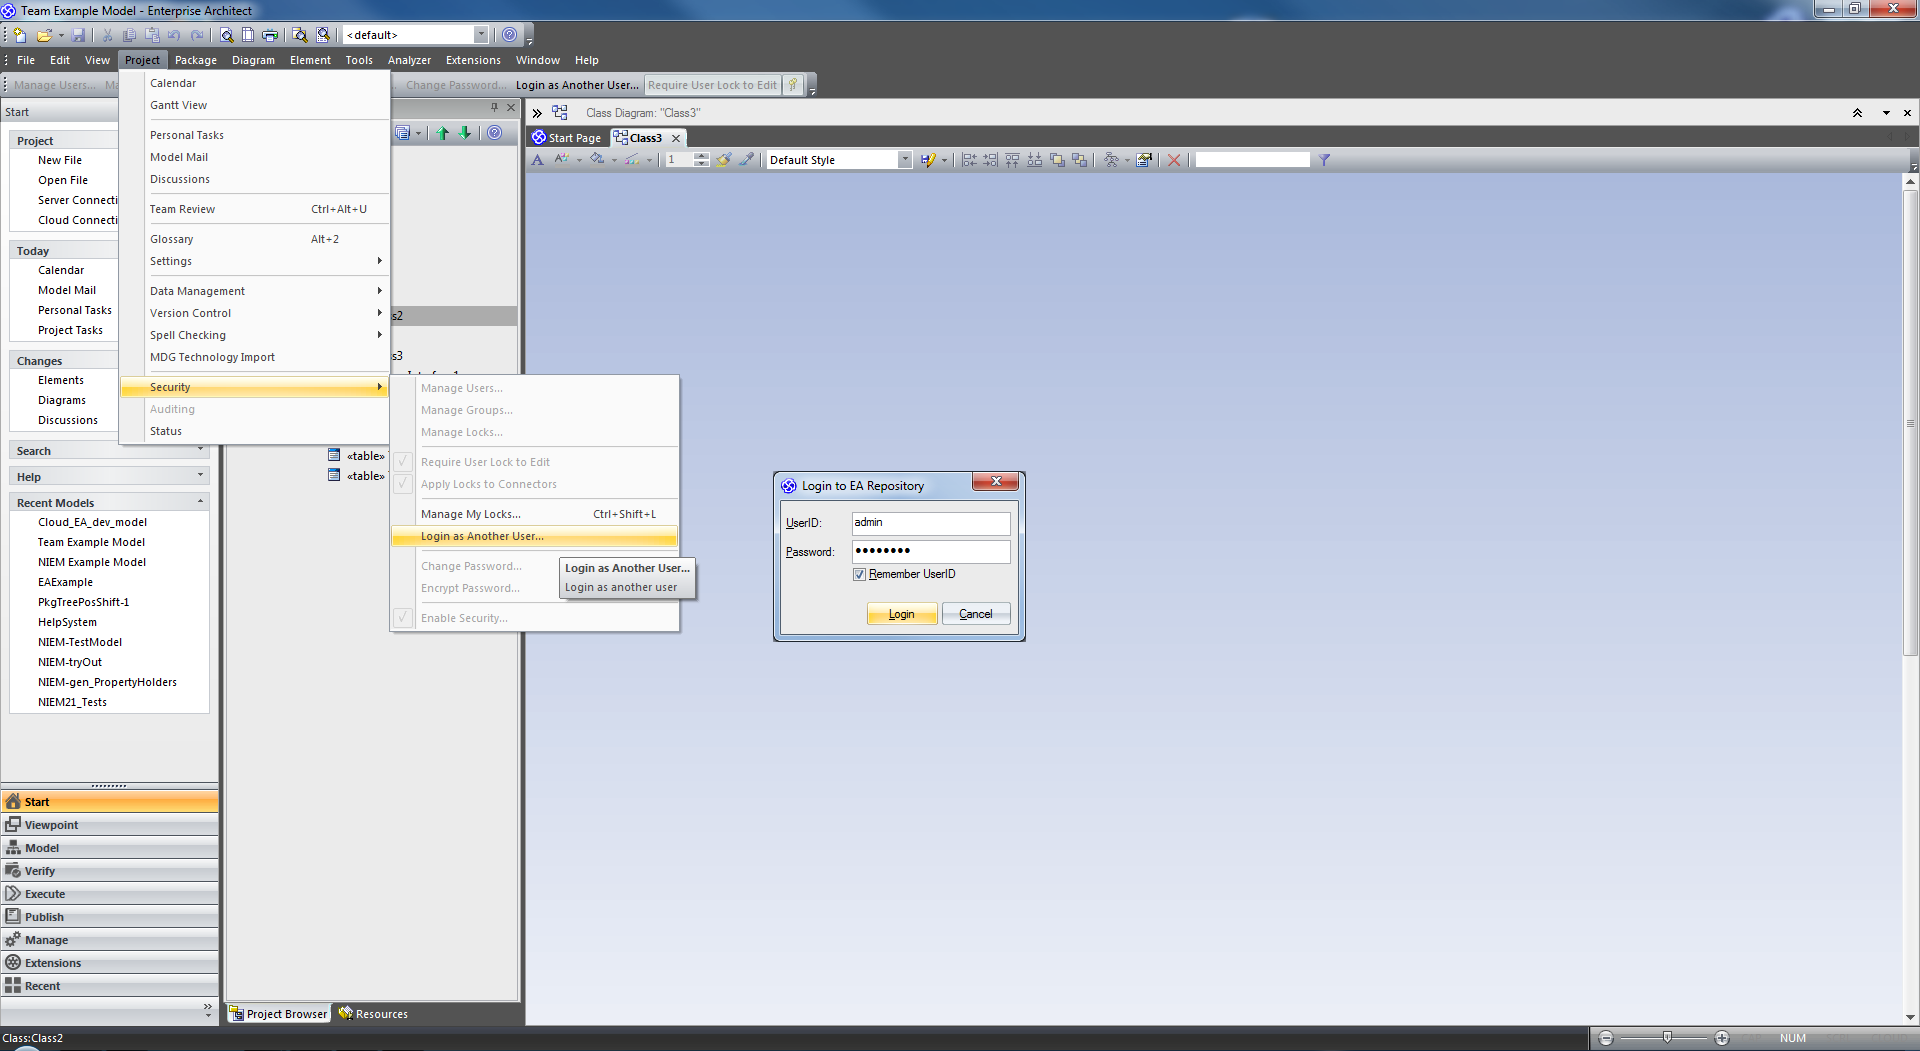Image resolution: width=1920 pixels, height=1051 pixels.
Task: Adjust the zoom slider in status bar
Action: (x=1667, y=1038)
